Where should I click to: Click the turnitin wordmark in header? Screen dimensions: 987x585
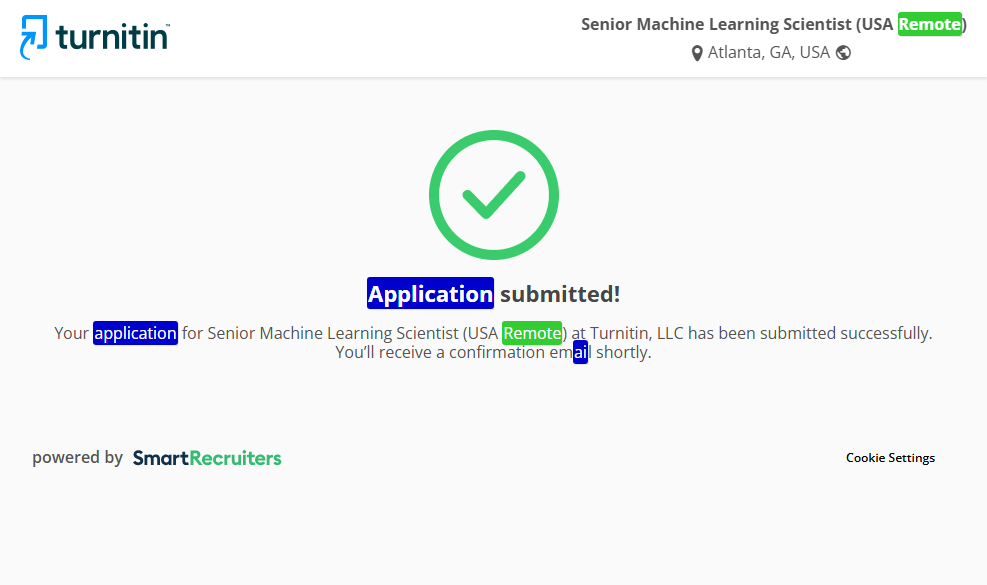[x=112, y=37]
